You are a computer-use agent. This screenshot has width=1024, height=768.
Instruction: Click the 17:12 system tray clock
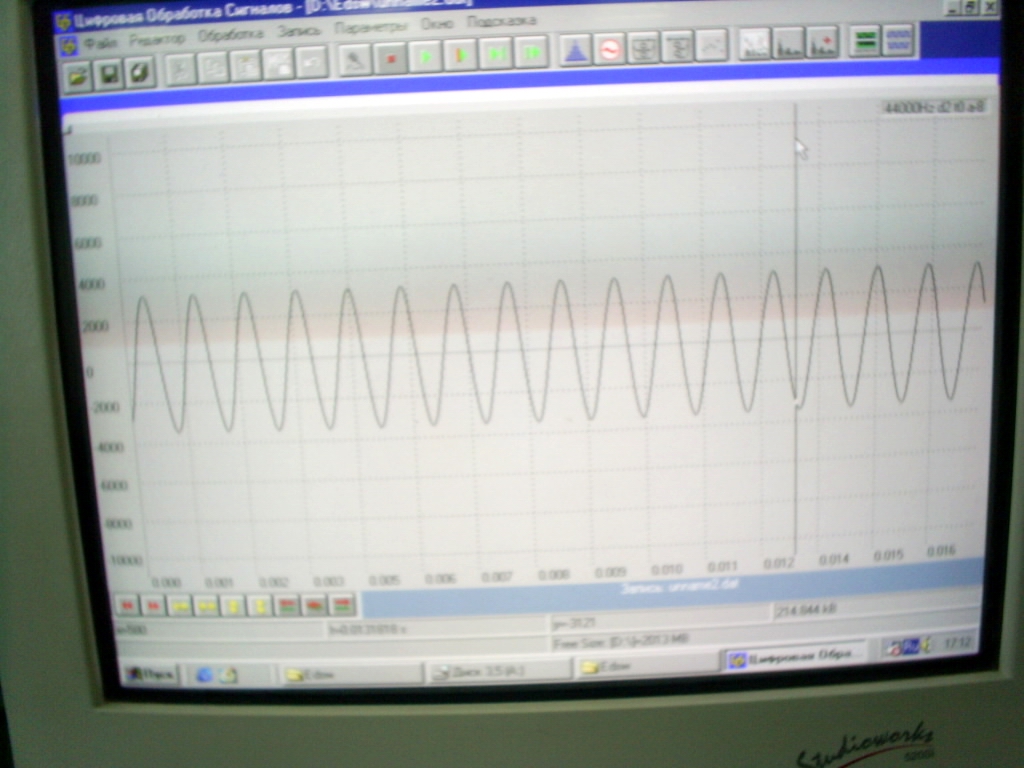(x=957, y=643)
